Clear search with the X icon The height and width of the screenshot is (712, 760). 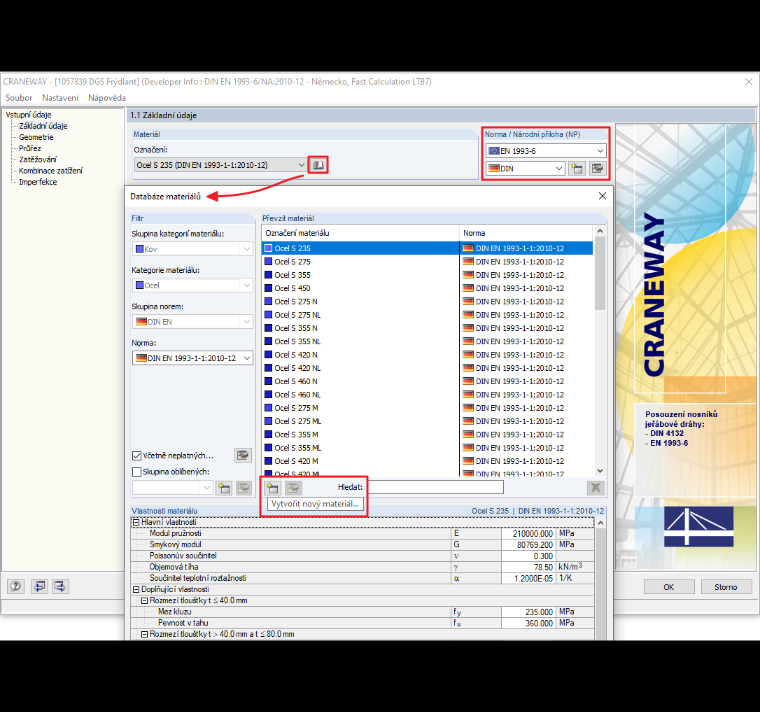596,488
